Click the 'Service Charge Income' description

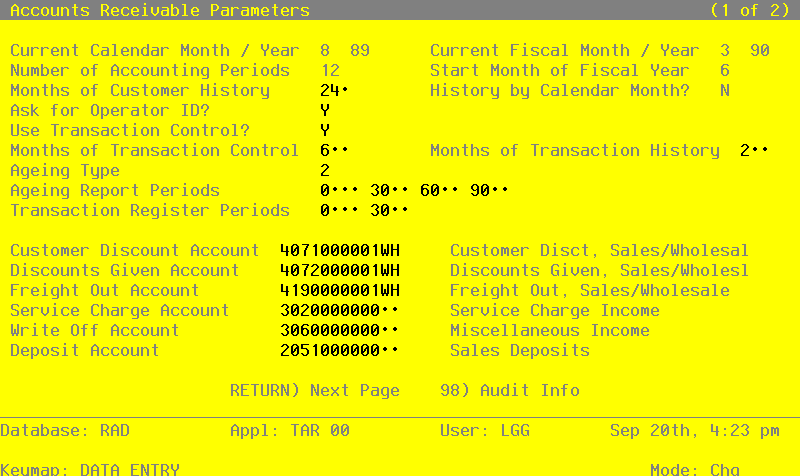[x=555, y=310]
